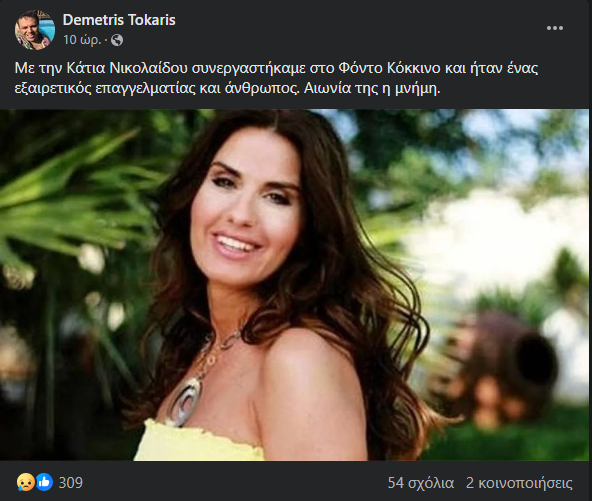Click the words Φόντο Κόκκινο in post

pos(389,68)
